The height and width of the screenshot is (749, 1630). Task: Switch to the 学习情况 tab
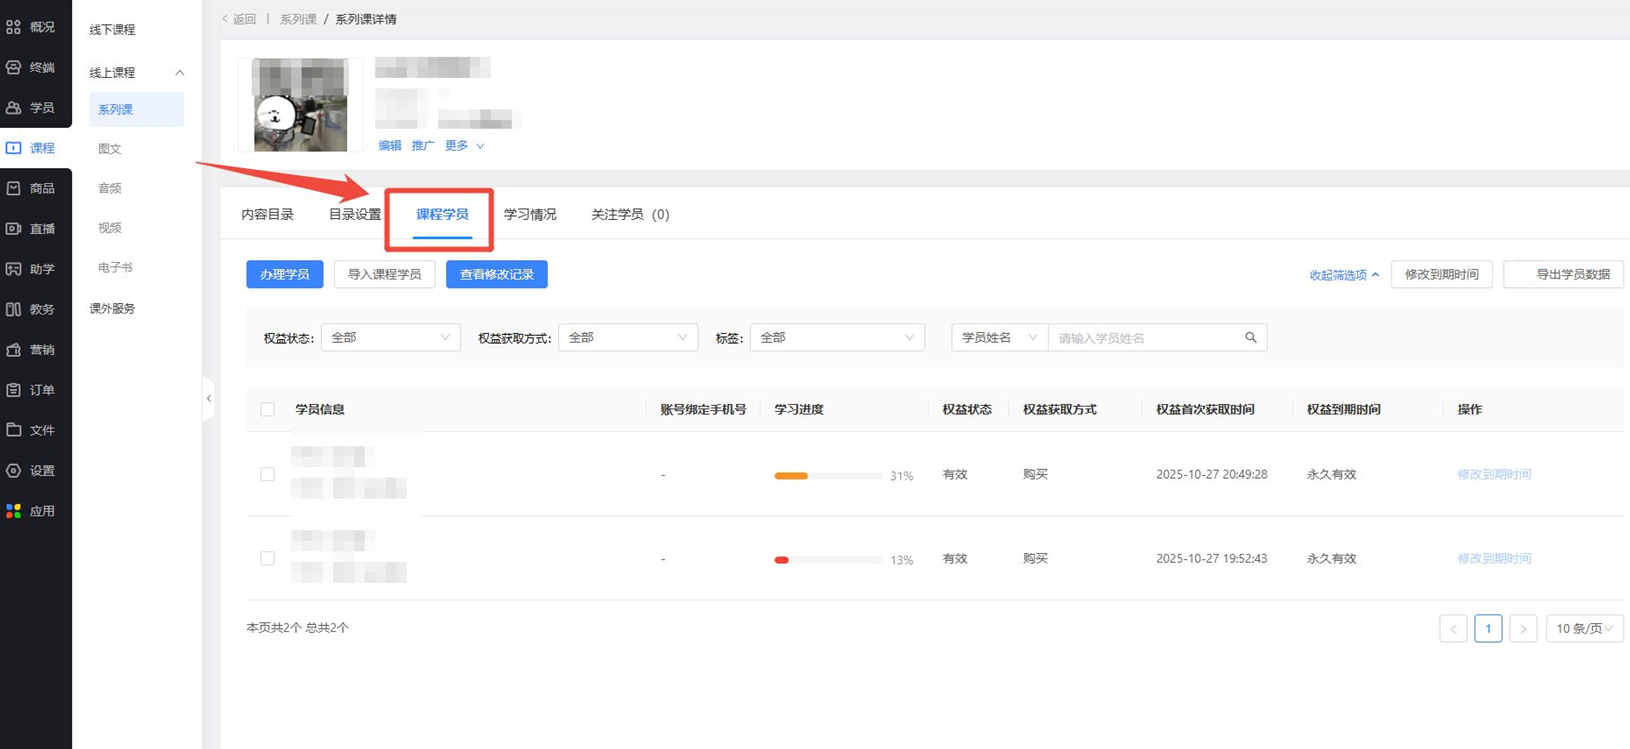(x=530, y=215)
